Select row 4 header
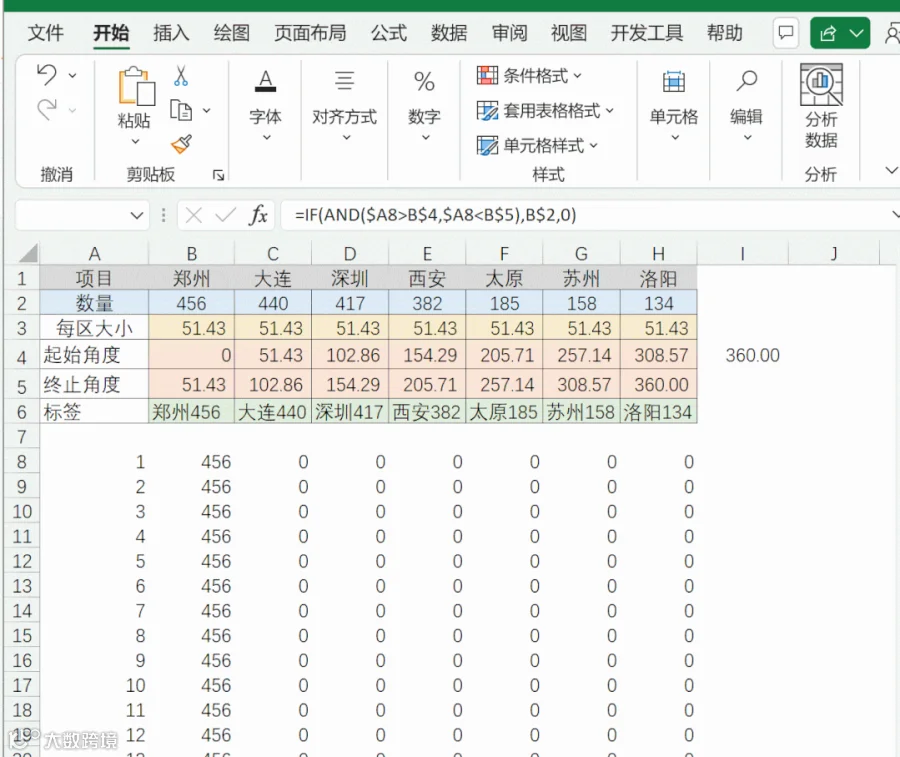The width and height of the screenshot is (900, 757). 21,357
